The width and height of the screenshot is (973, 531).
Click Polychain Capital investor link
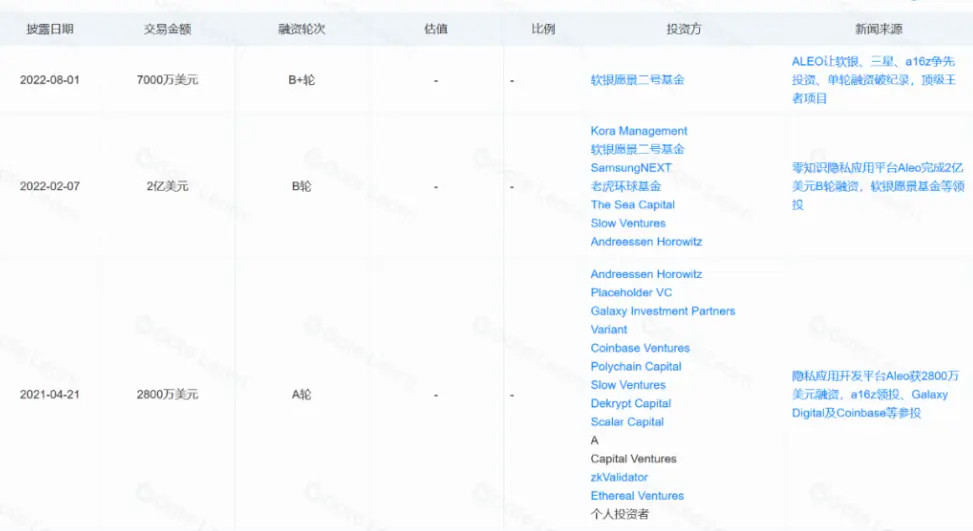pos(636,367)
